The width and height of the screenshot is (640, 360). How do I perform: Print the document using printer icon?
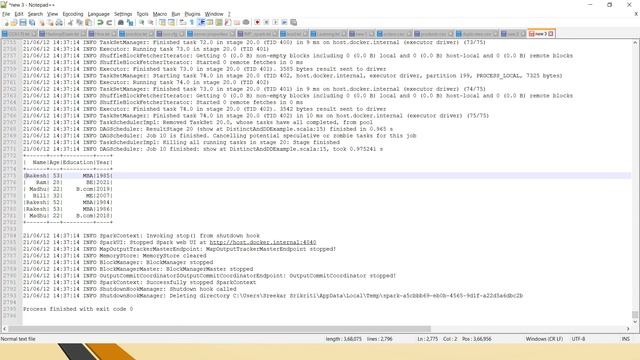(x=59, y=22)
